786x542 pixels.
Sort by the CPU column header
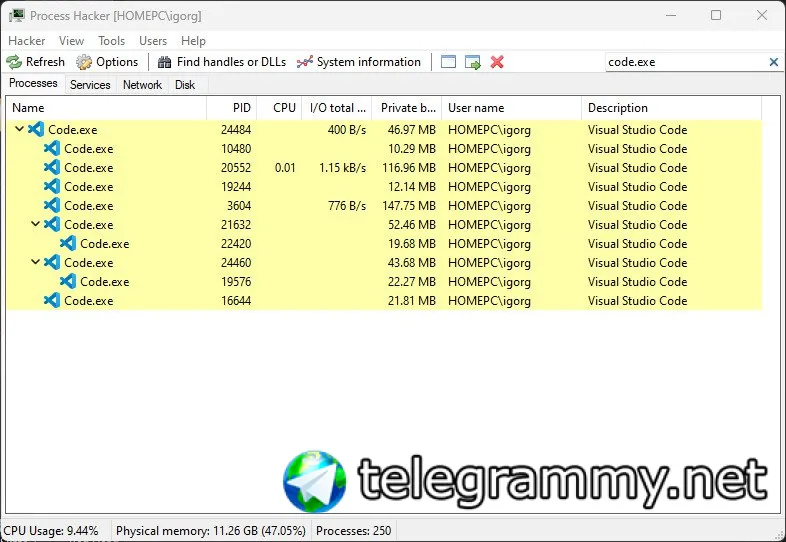click(x=279, y=108)
